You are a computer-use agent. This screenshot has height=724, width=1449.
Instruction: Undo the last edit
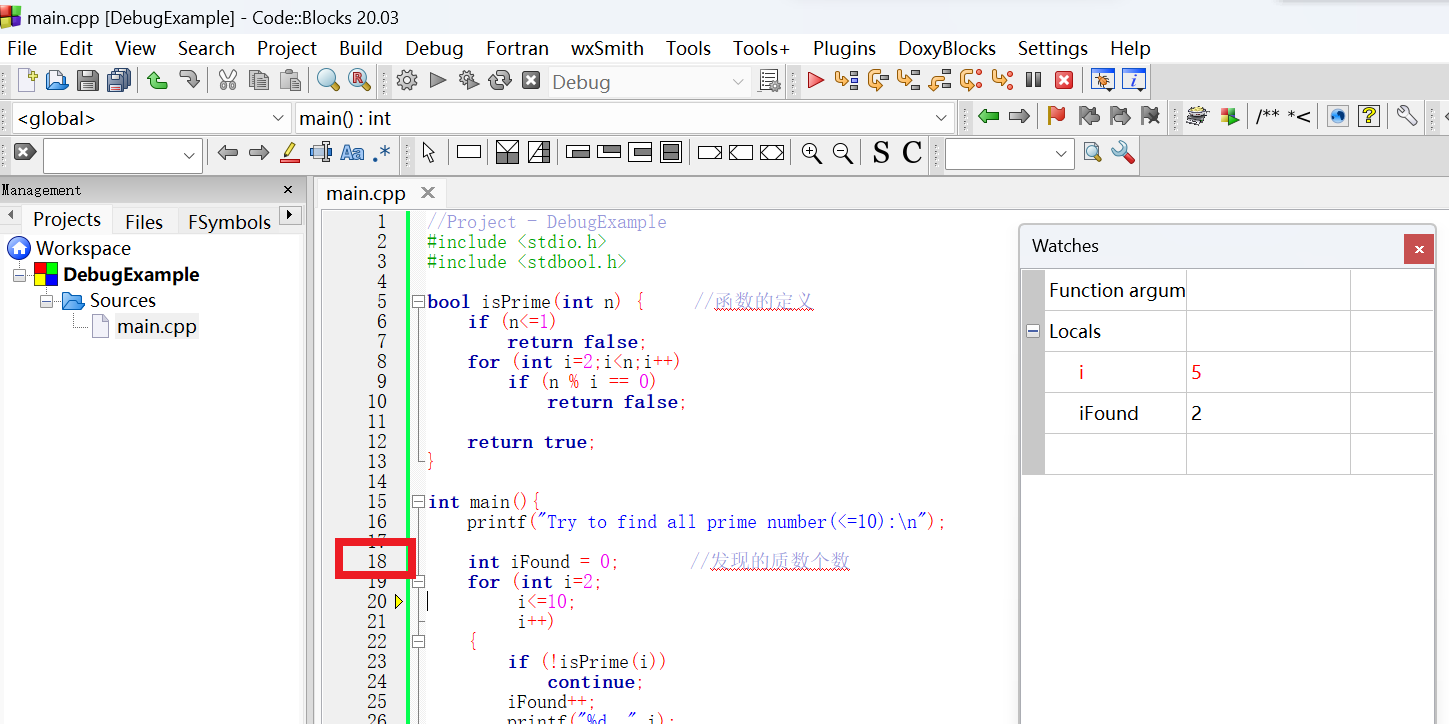tap(157, 80)
